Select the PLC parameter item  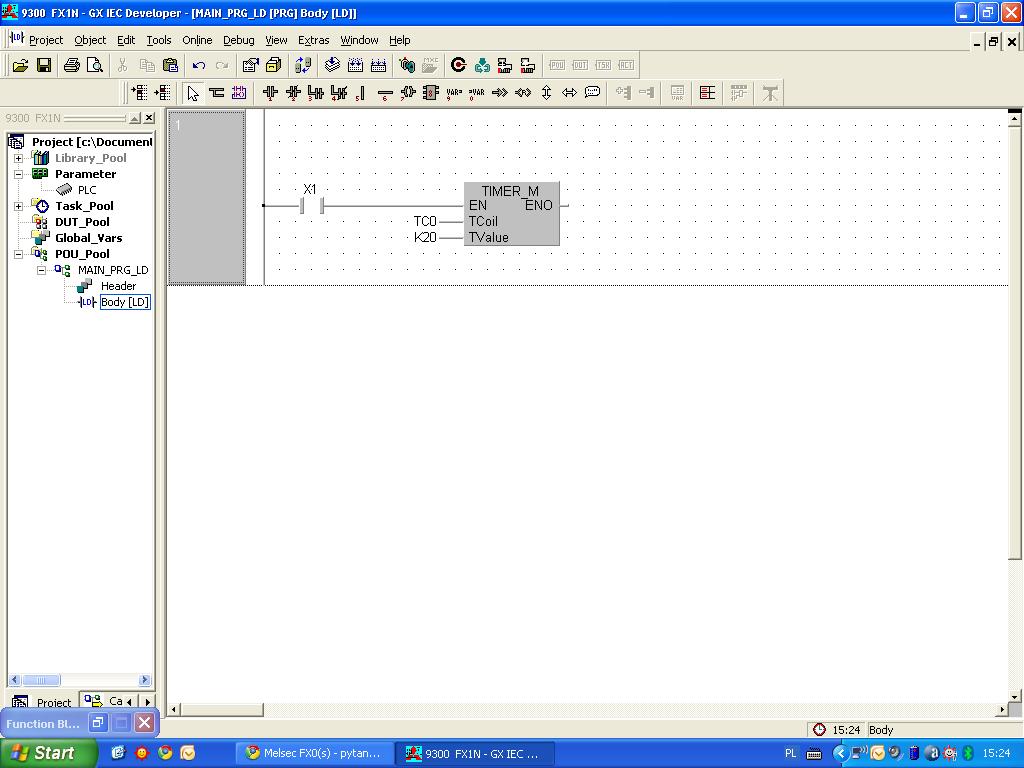[x=87, y=190]
